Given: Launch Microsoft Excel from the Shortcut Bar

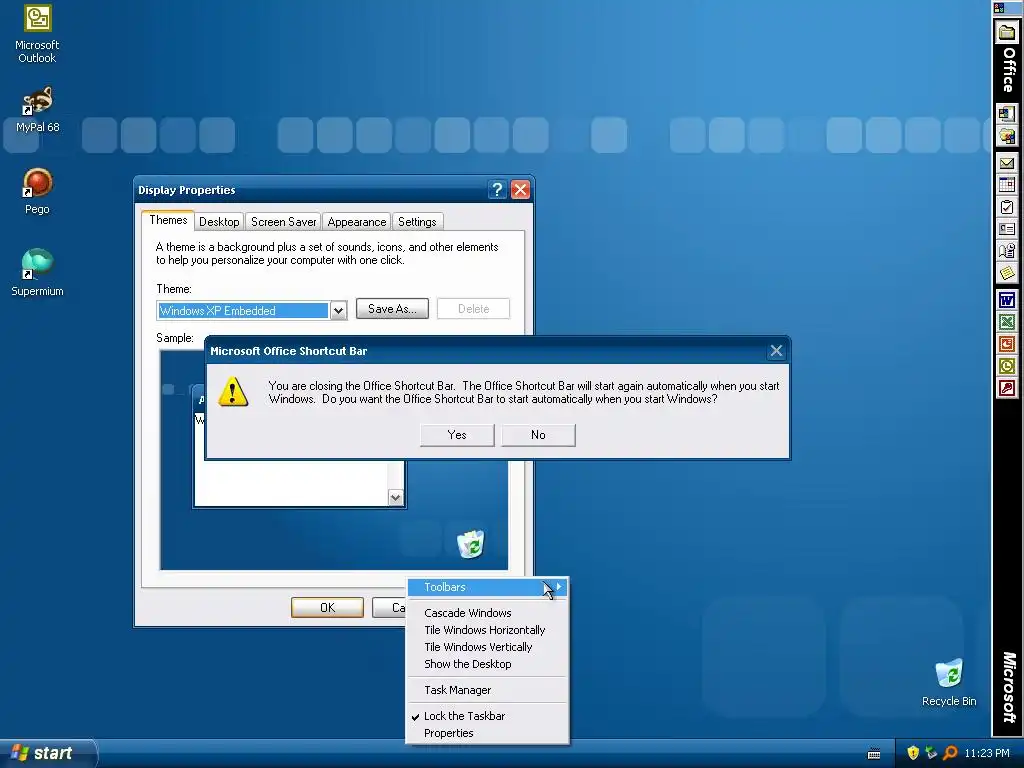Looking at the screenshot, I should click(x=1006, y=322).
